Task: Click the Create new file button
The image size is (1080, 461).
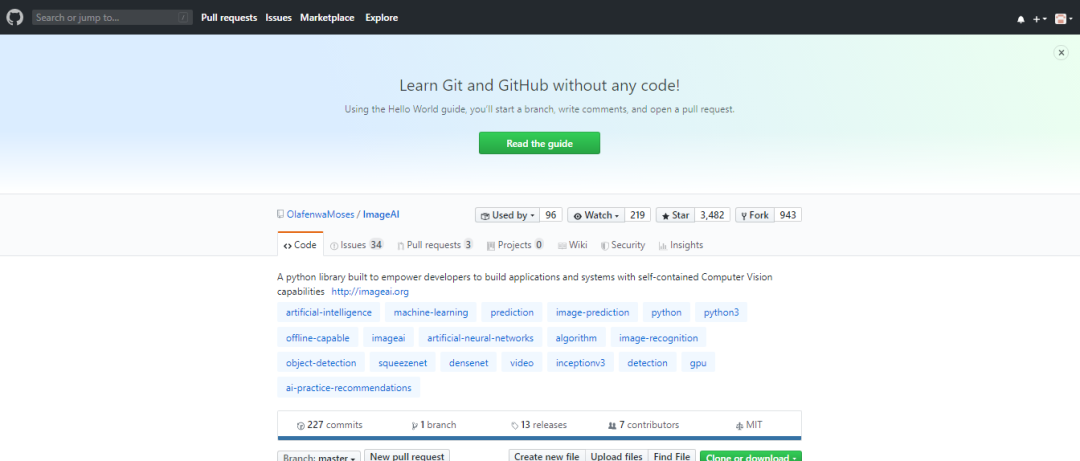Action: click(x=547, y=456)
